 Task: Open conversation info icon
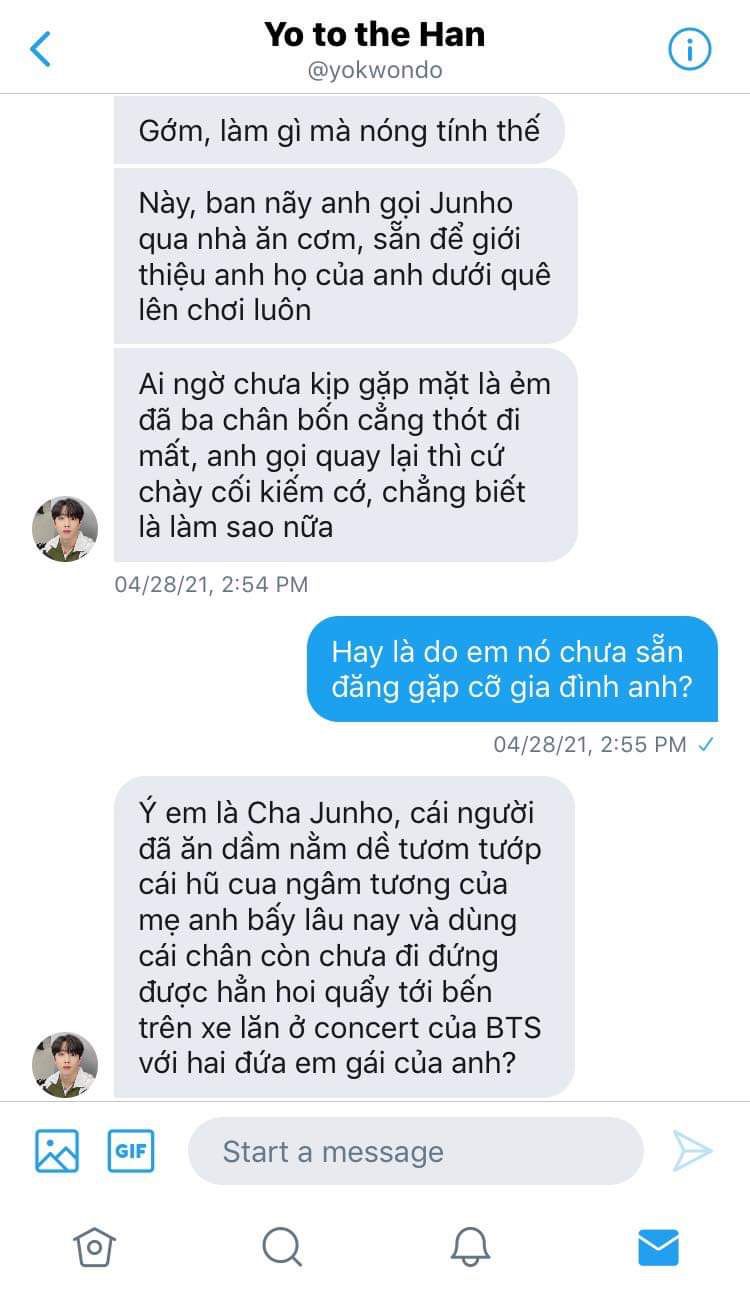click(689, 48)
